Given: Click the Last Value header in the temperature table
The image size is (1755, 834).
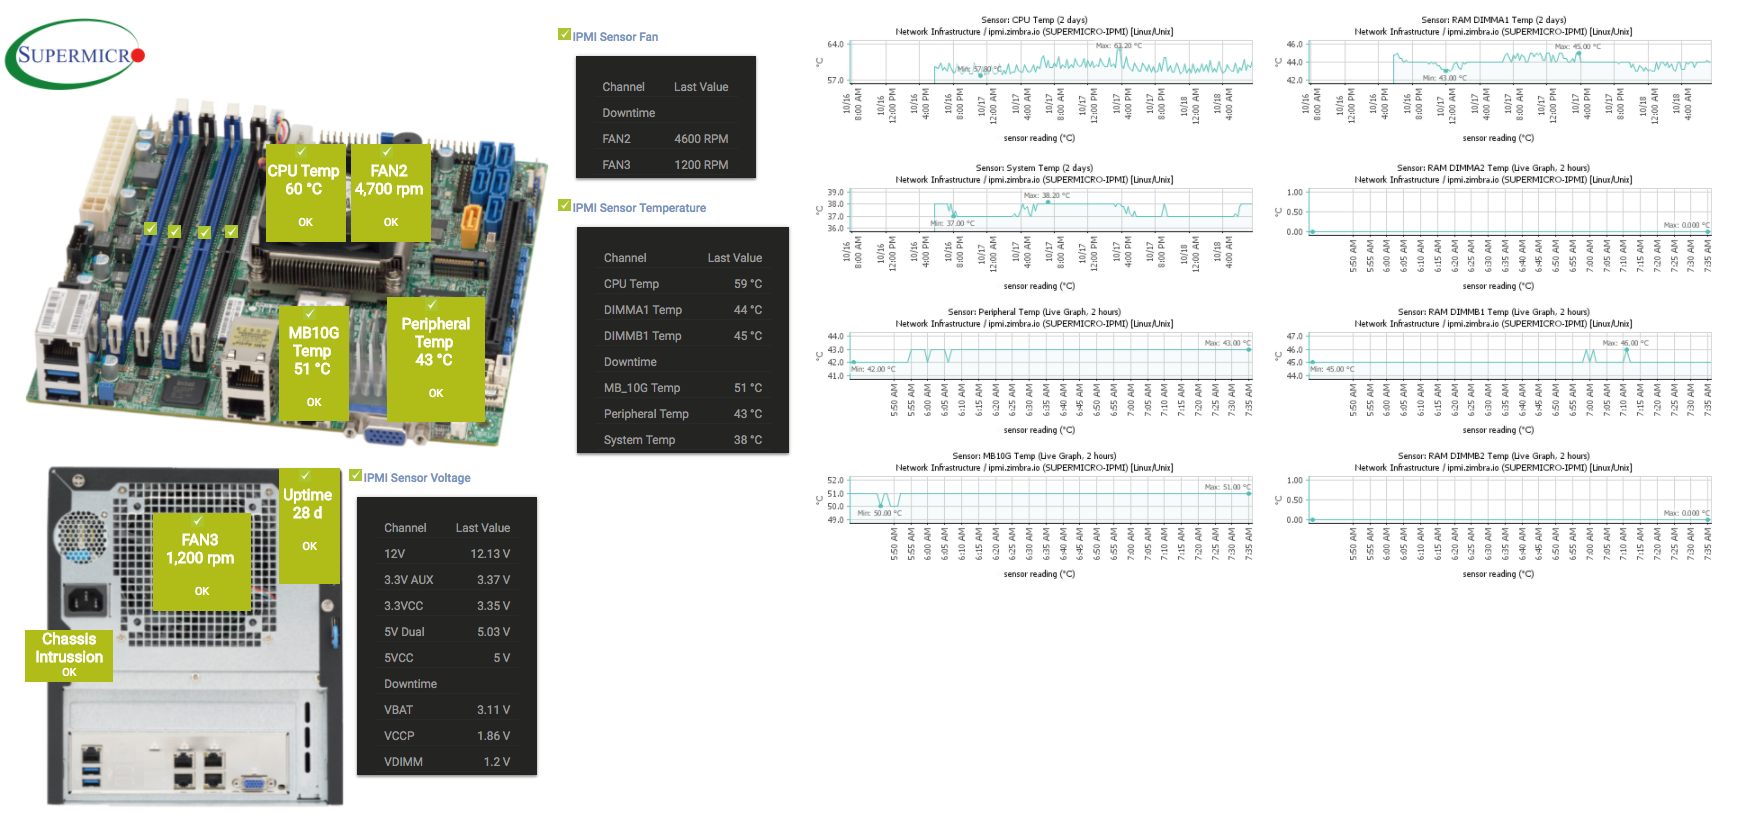Looking at the screenshot, I should click(x=735, y=258).
